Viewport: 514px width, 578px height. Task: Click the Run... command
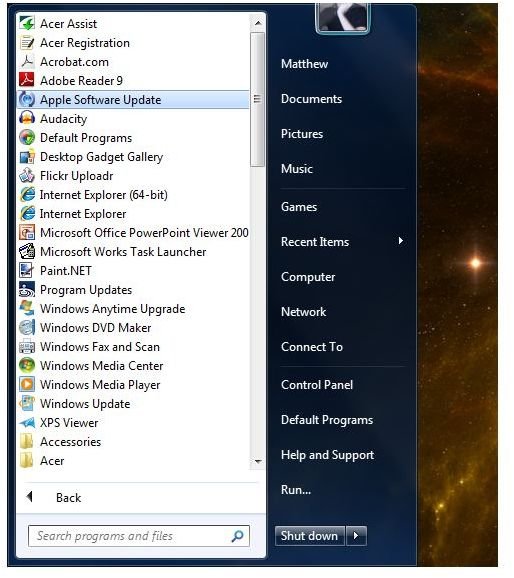(296, 490)
